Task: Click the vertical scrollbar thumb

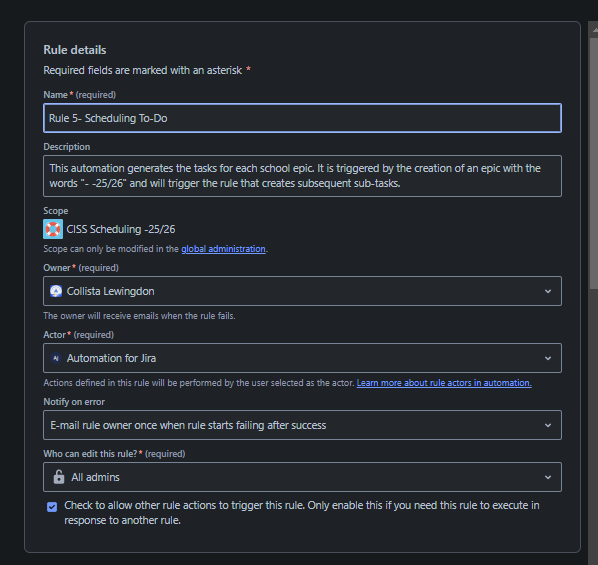Action: pyautogui.click(x=594, y=163)
